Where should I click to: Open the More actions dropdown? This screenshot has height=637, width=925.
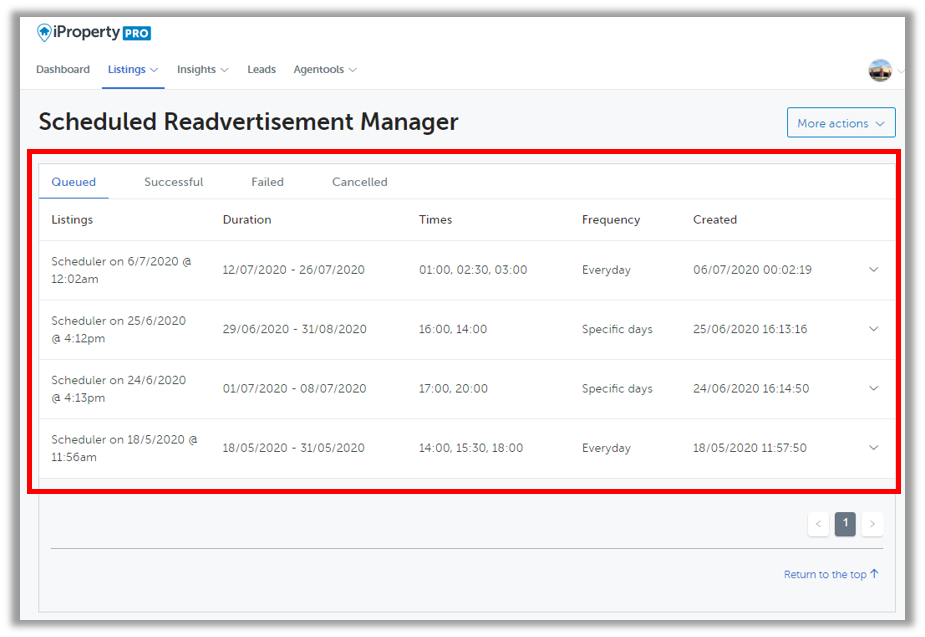coord(840,123)
